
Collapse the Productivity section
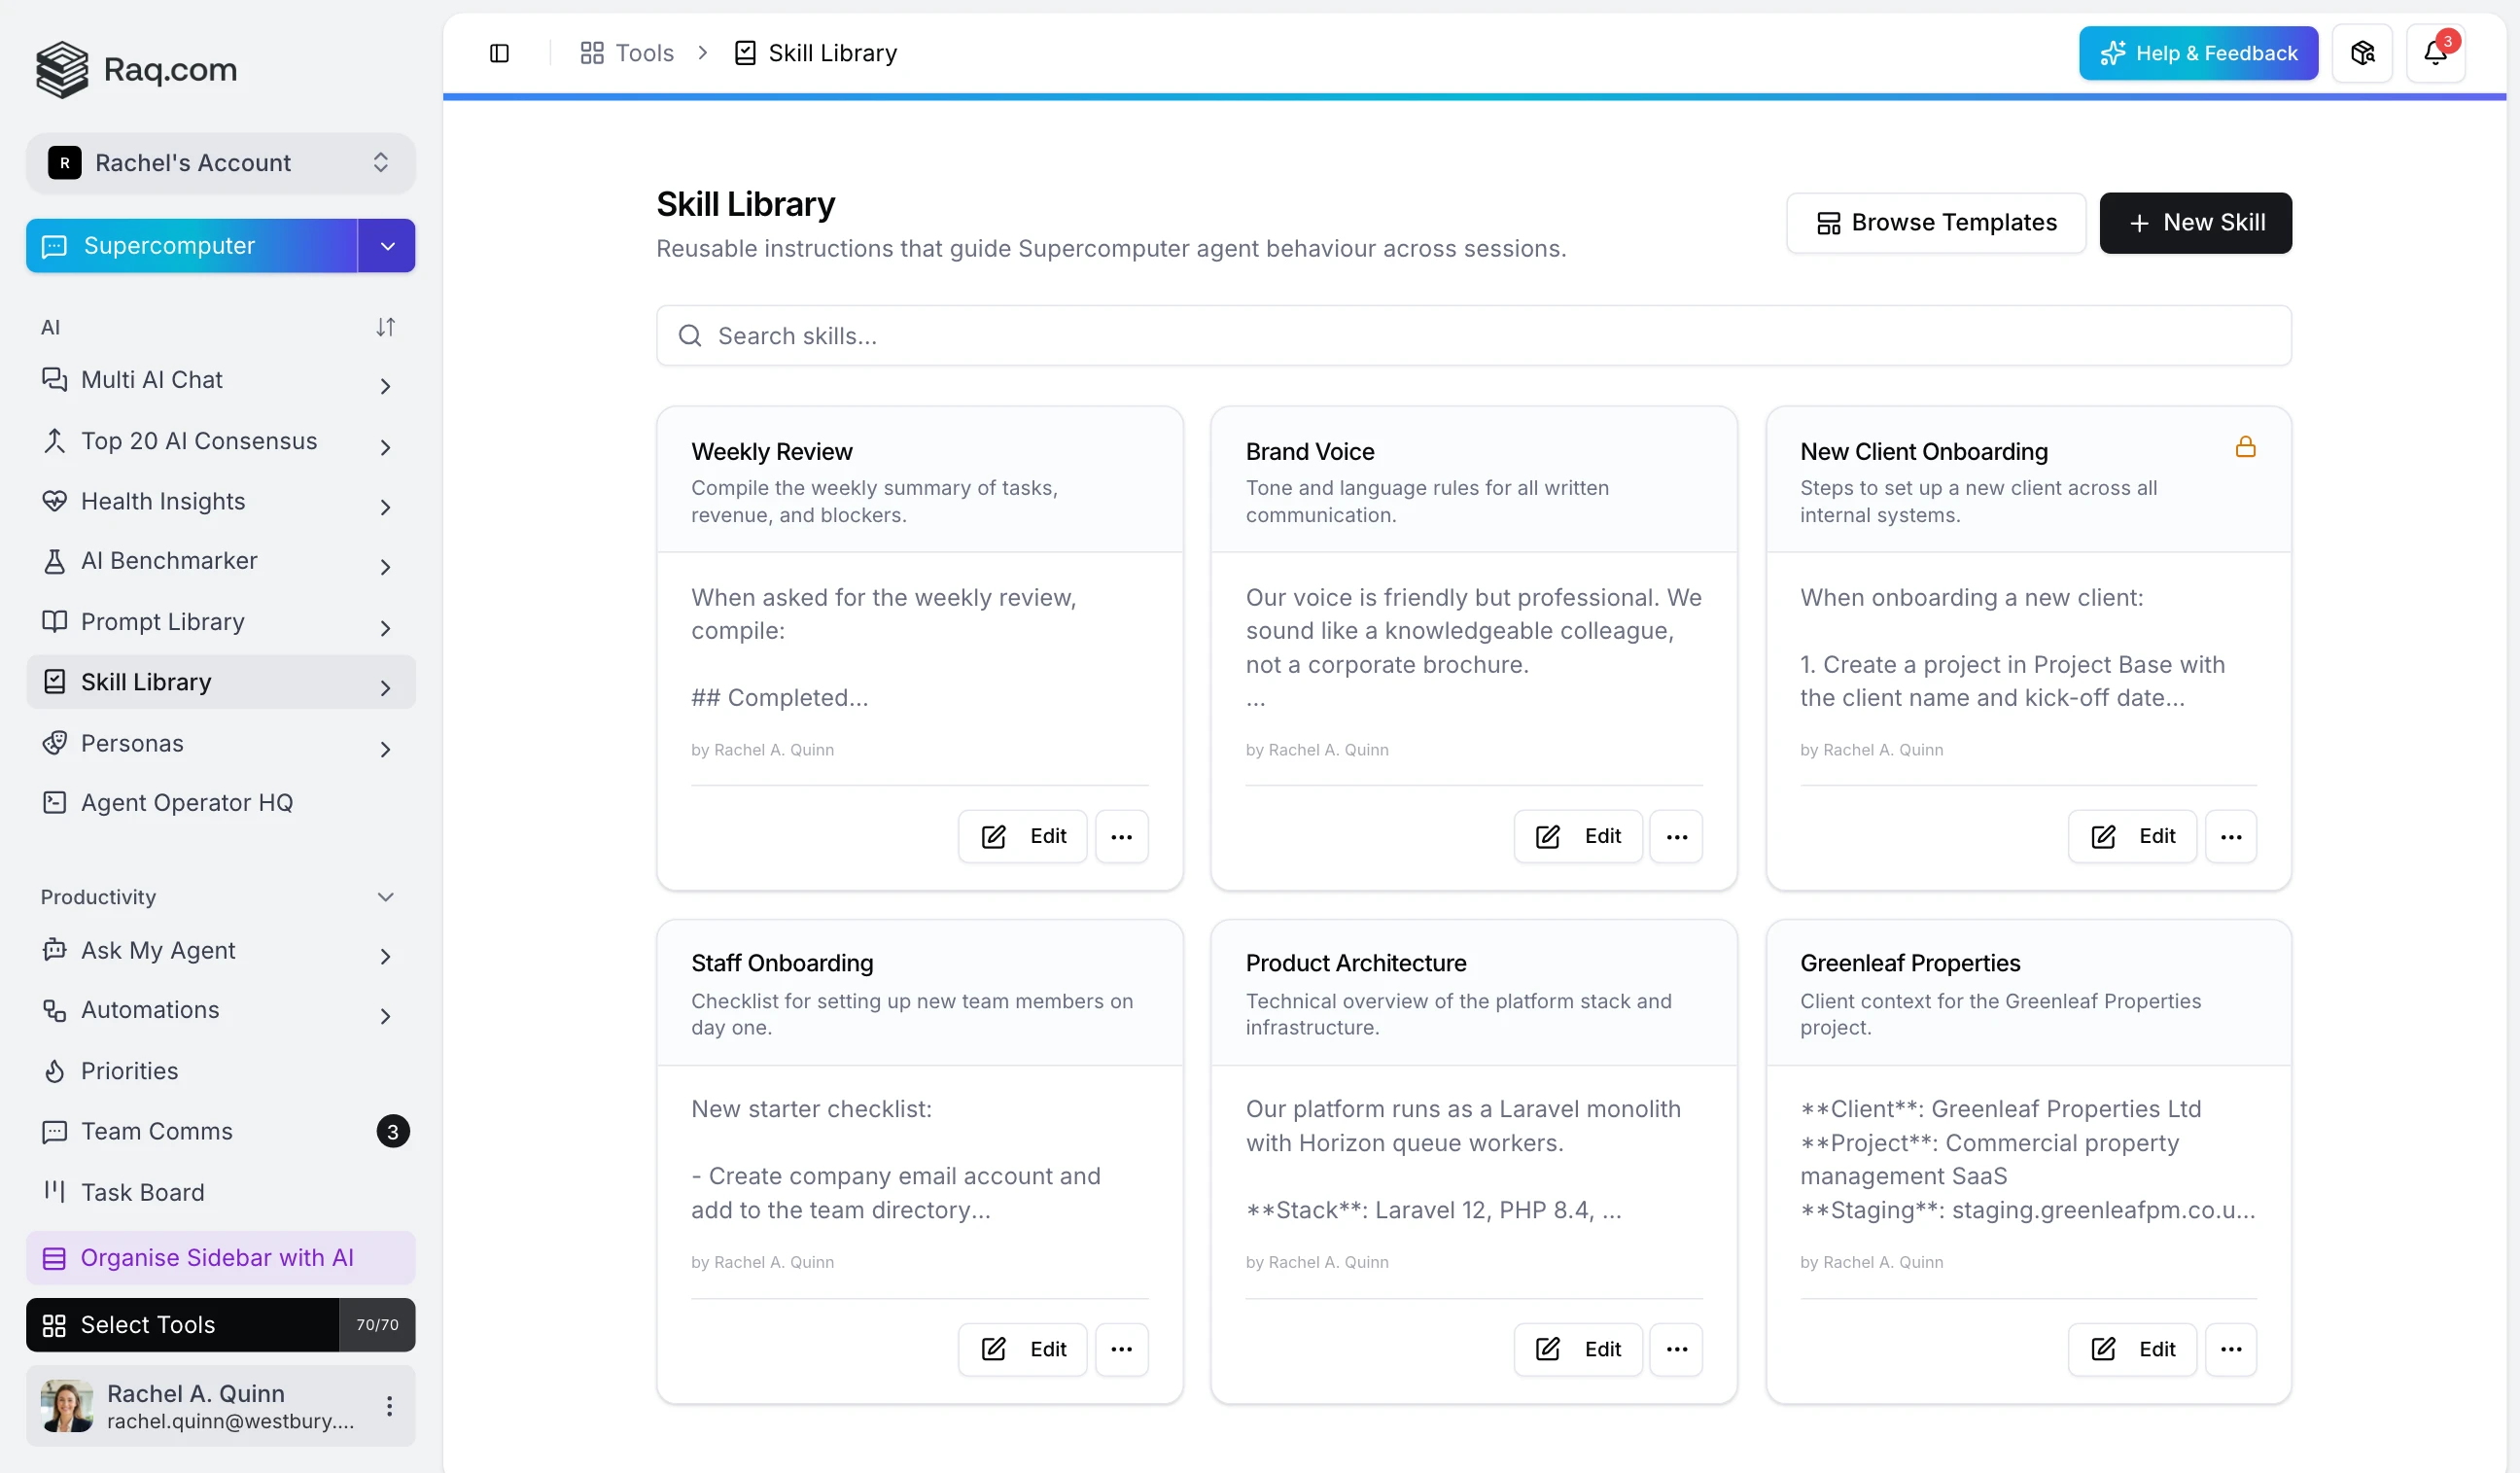click(x=385, y=897)
